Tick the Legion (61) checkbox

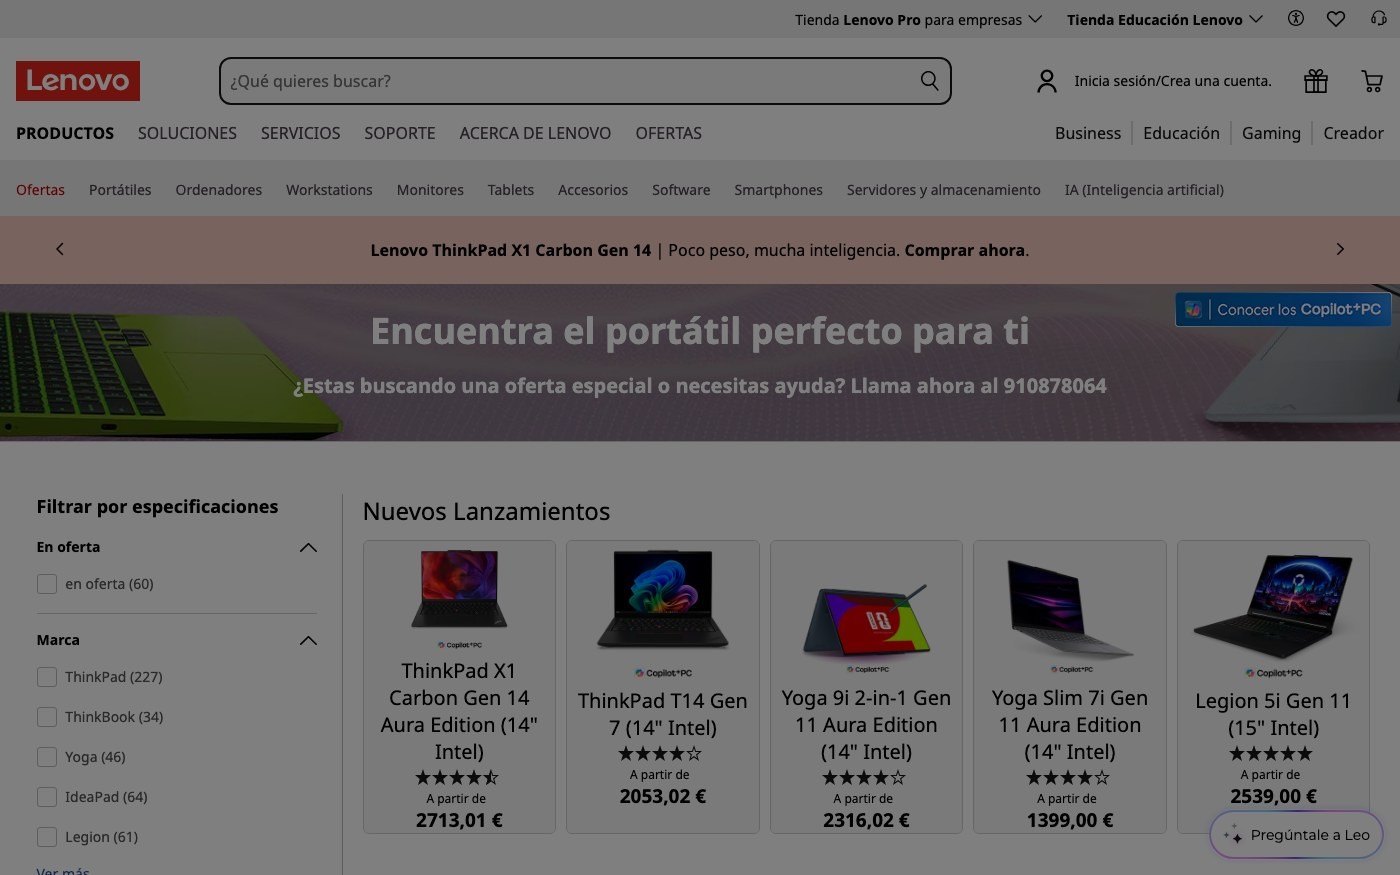pos(47,837)
